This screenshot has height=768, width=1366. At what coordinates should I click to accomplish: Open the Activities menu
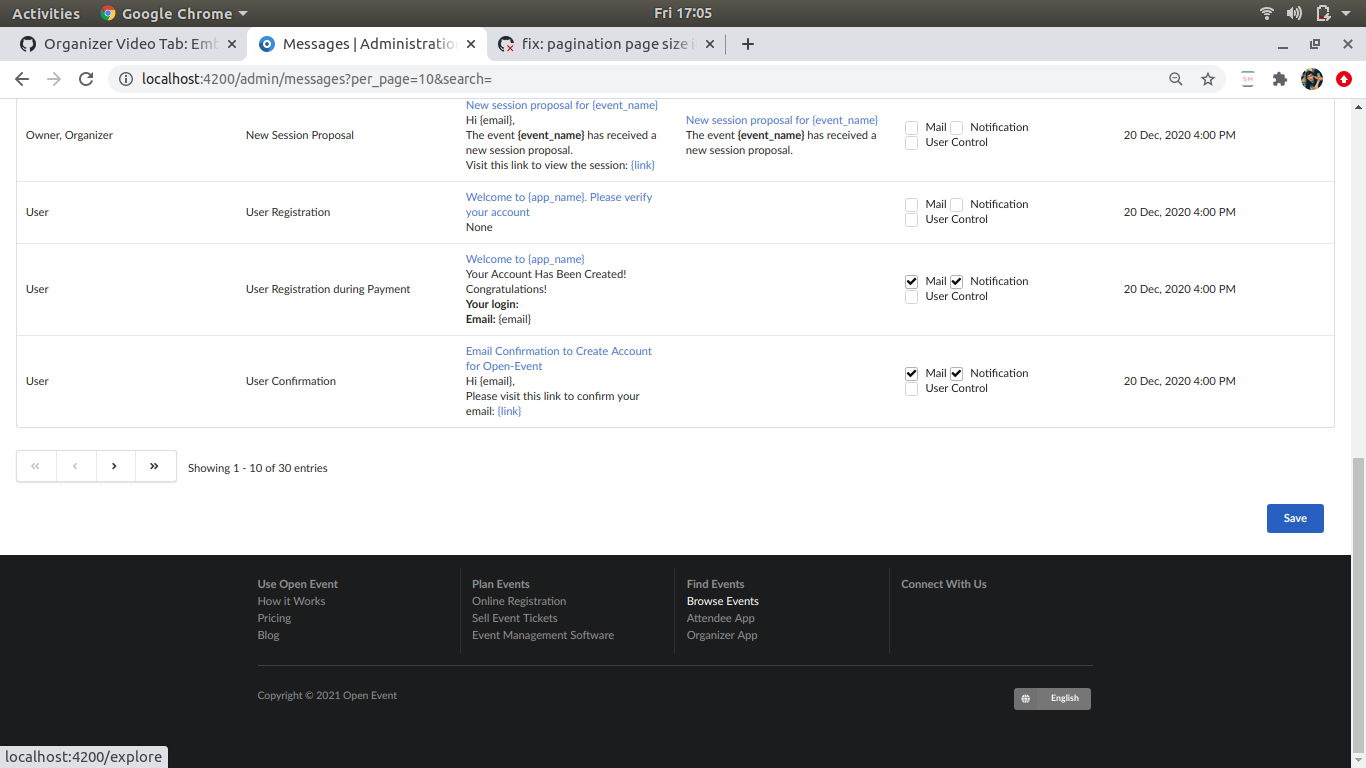coord(46,13)
